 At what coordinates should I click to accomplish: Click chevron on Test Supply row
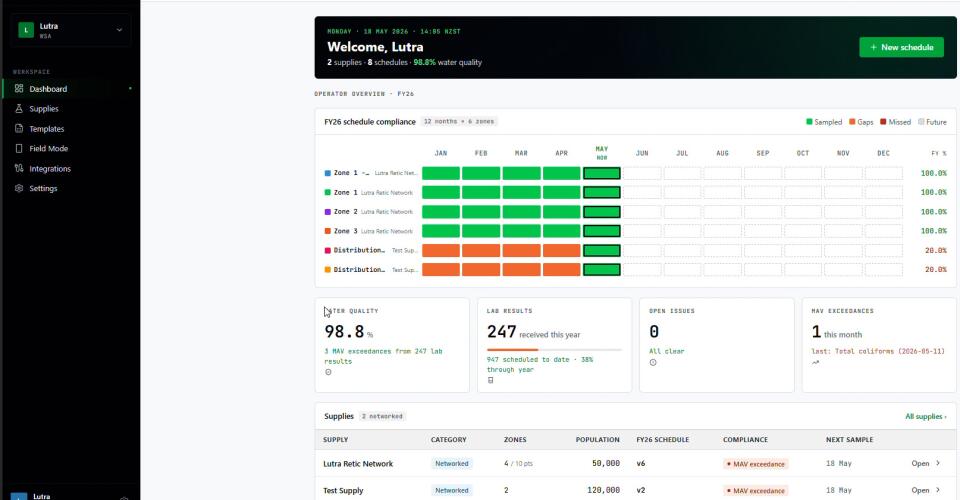click(x=938, y=490)
